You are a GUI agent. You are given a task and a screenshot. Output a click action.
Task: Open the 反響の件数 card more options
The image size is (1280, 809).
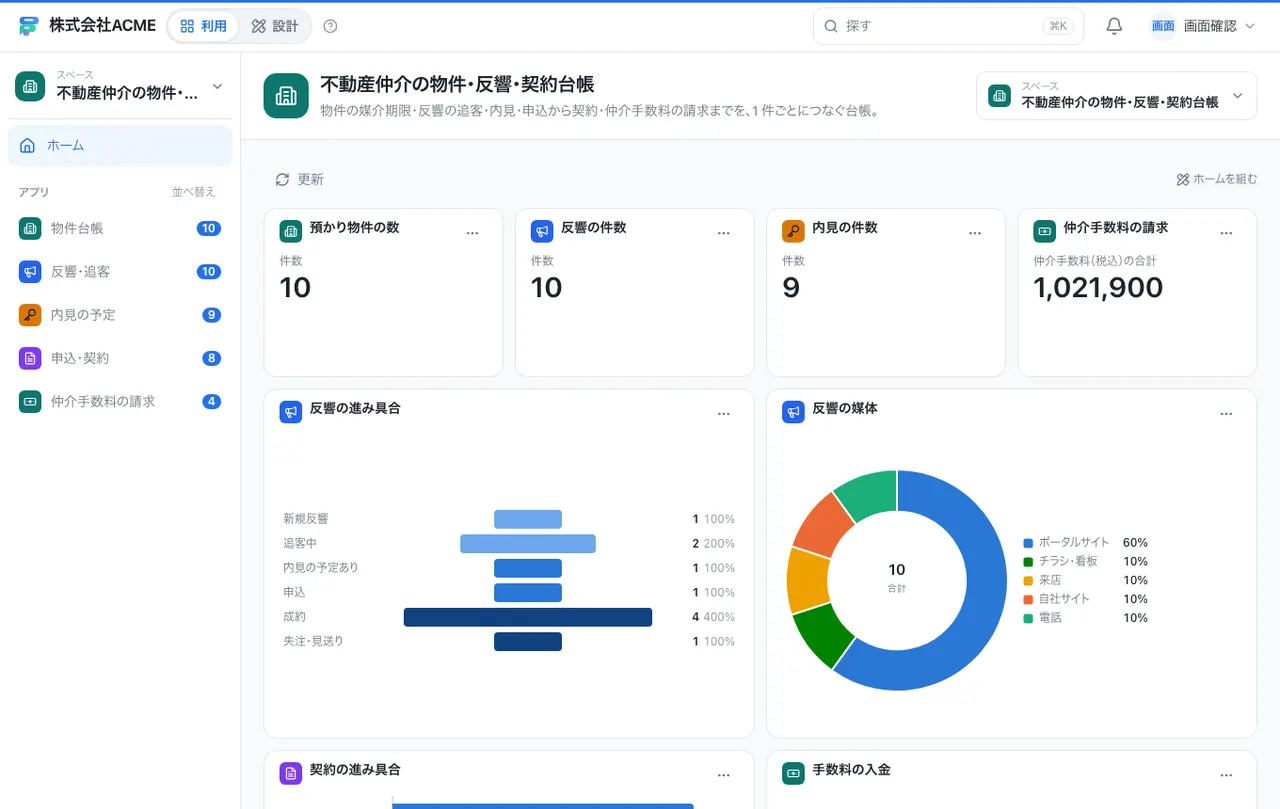[724, 233]
